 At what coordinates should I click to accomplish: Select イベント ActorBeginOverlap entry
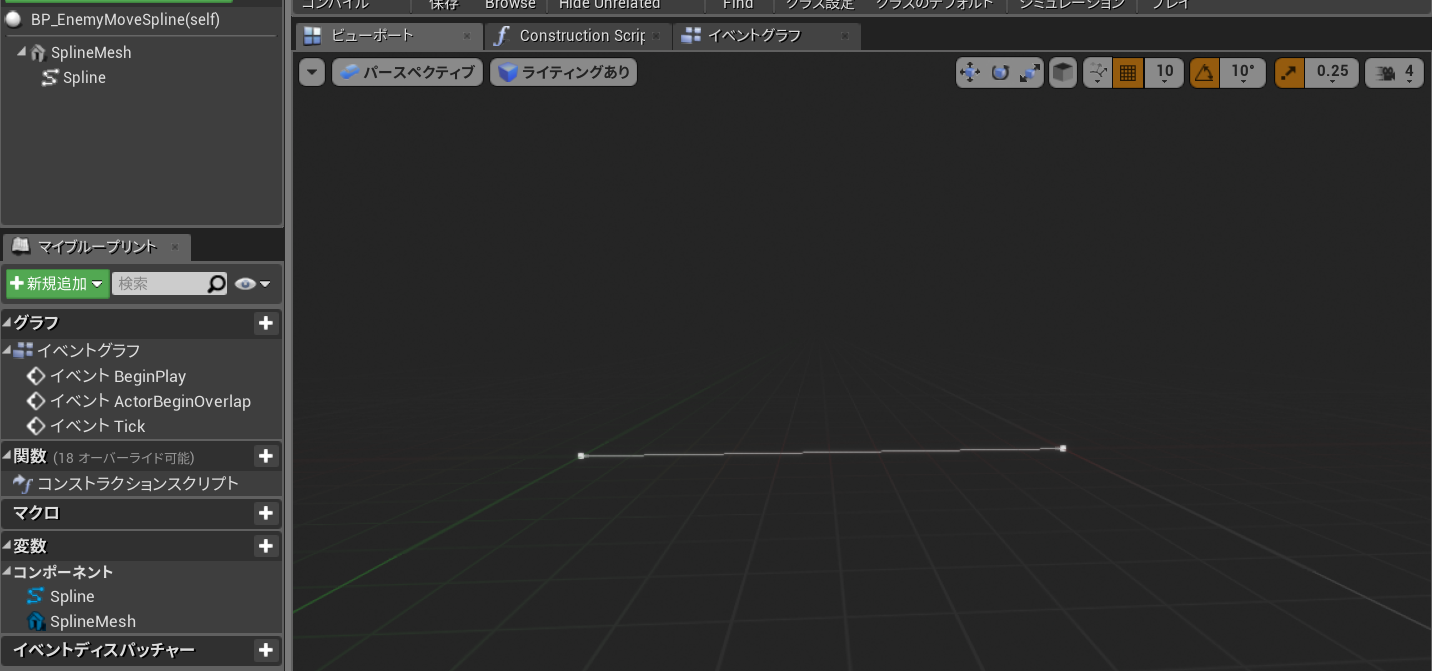coord(150,401)
